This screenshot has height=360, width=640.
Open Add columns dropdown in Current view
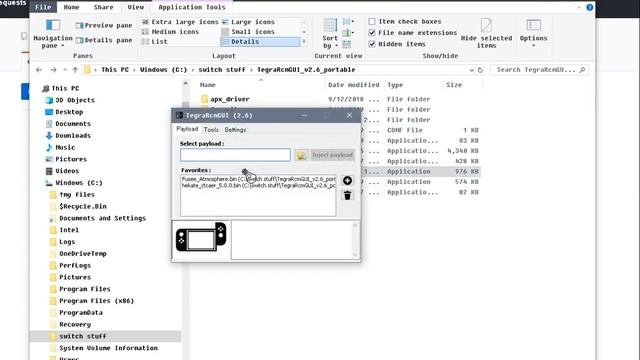click(348, 33)
